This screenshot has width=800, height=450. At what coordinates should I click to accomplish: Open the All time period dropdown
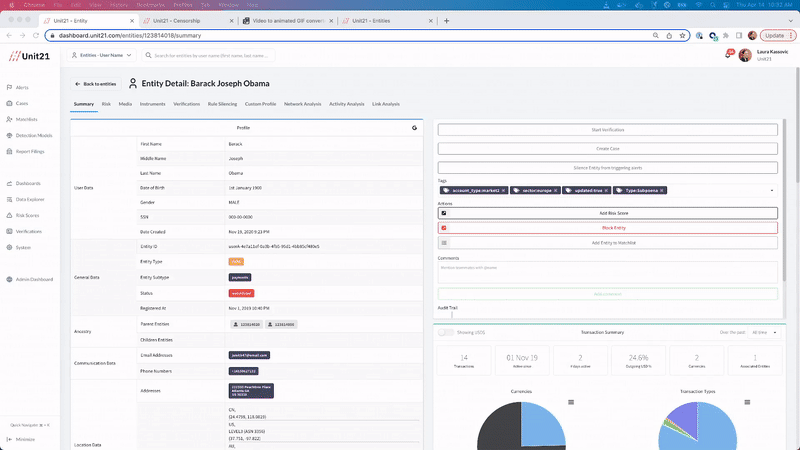point(764,332)
